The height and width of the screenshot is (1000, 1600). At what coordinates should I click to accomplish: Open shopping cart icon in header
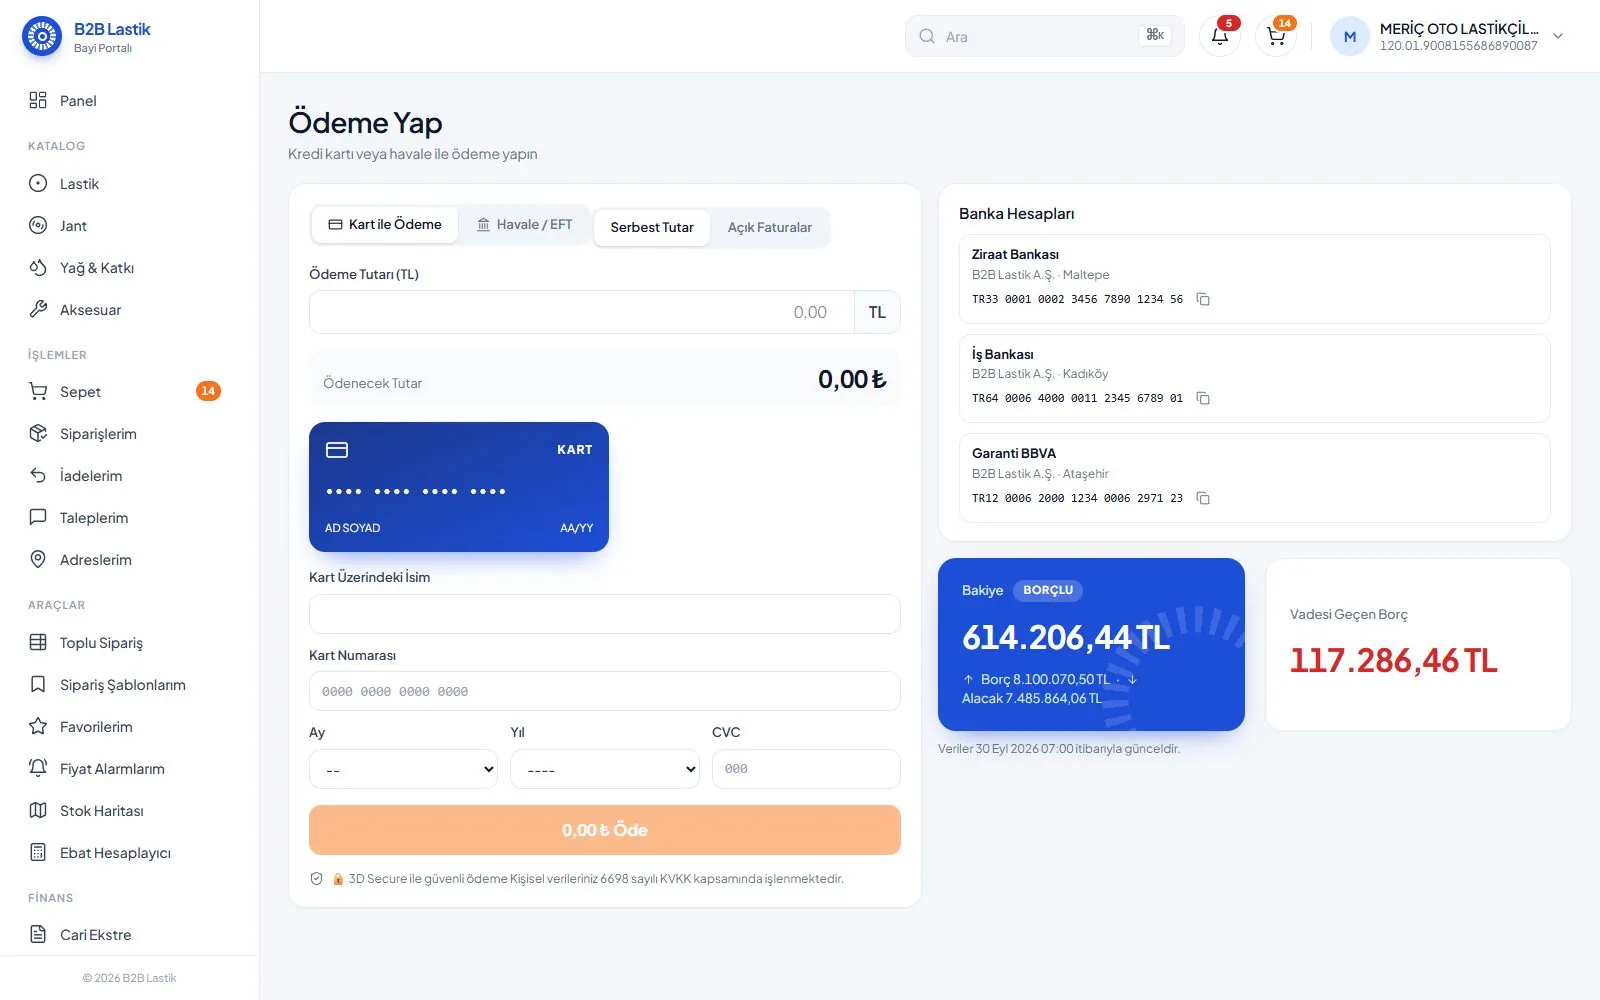1276,36
